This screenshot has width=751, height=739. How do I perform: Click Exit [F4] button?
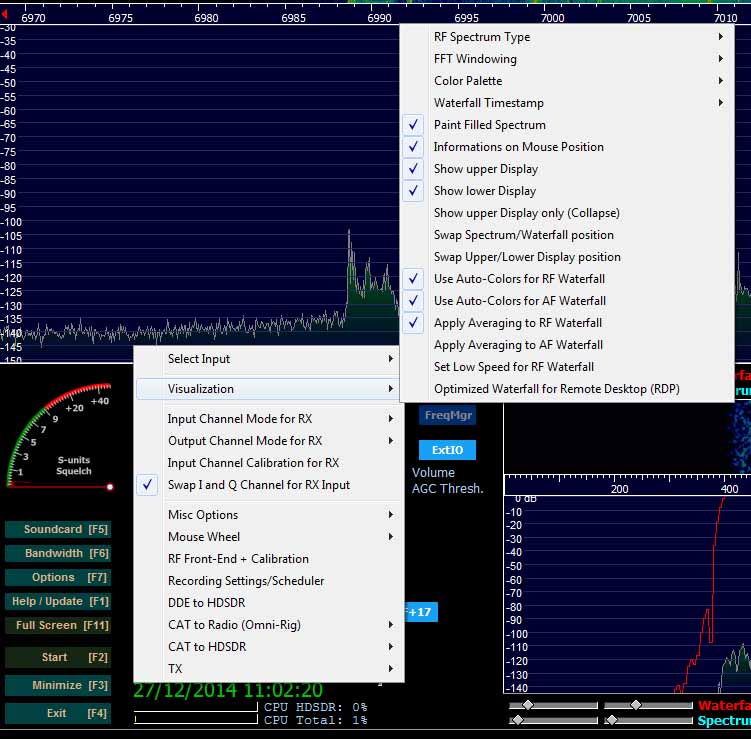click(58, 713)
